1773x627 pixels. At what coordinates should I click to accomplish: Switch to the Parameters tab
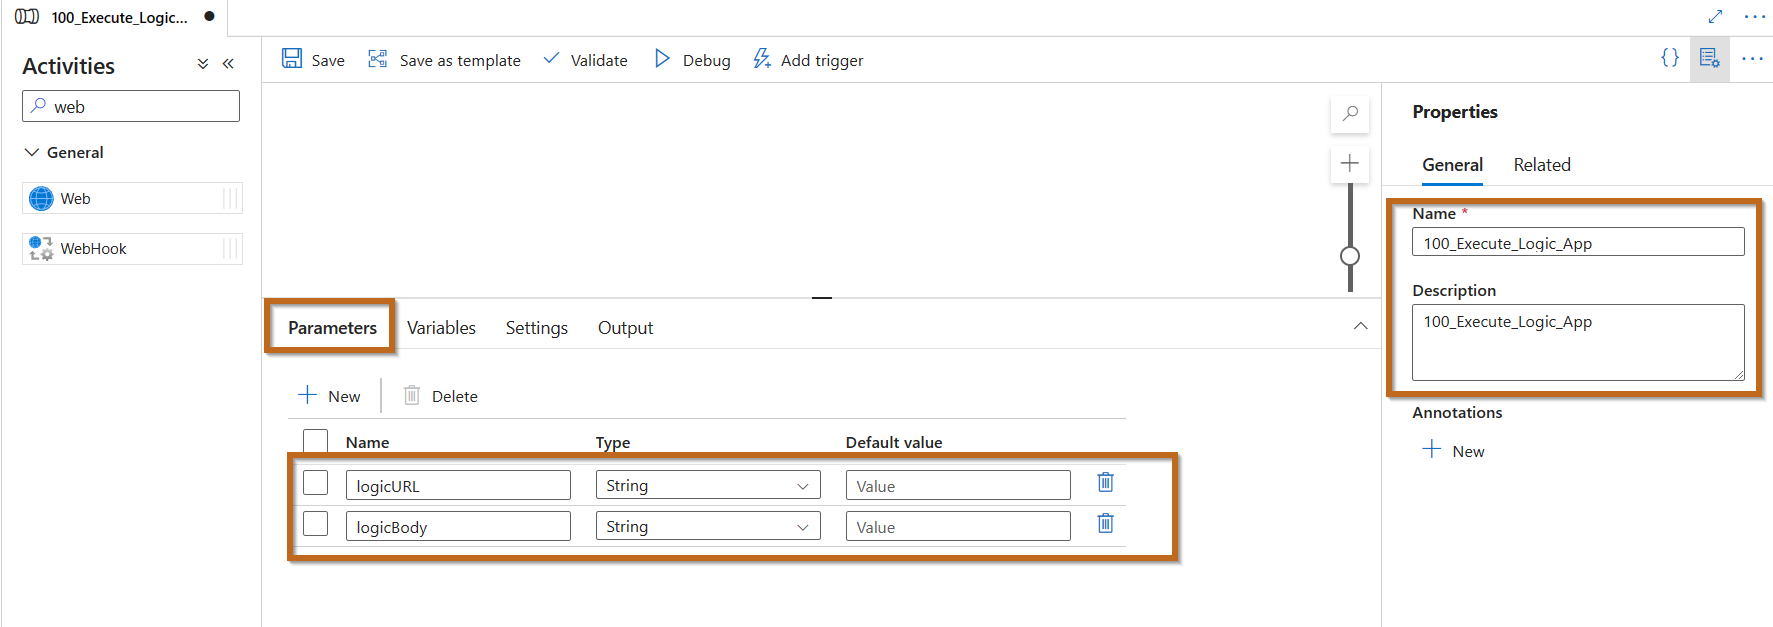pyautogui.click(x=332, y=328)
